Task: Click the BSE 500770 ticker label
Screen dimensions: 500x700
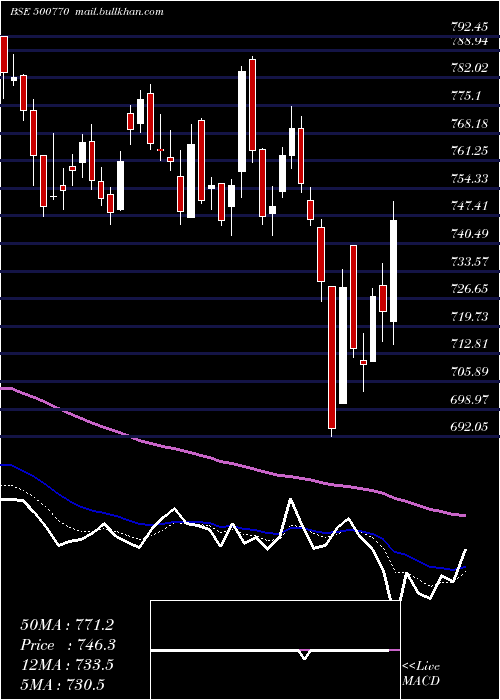Action: point(39,12)
